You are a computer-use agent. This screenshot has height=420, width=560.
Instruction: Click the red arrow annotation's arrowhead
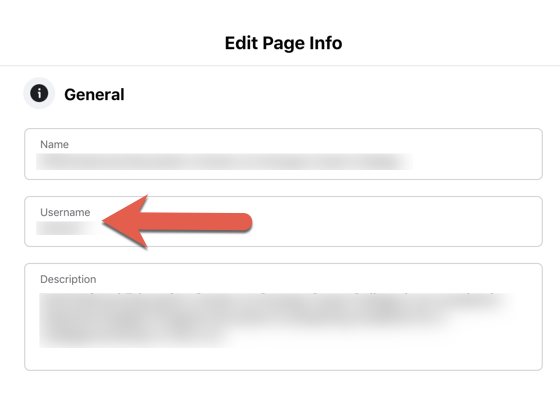[x=123, y=221]
